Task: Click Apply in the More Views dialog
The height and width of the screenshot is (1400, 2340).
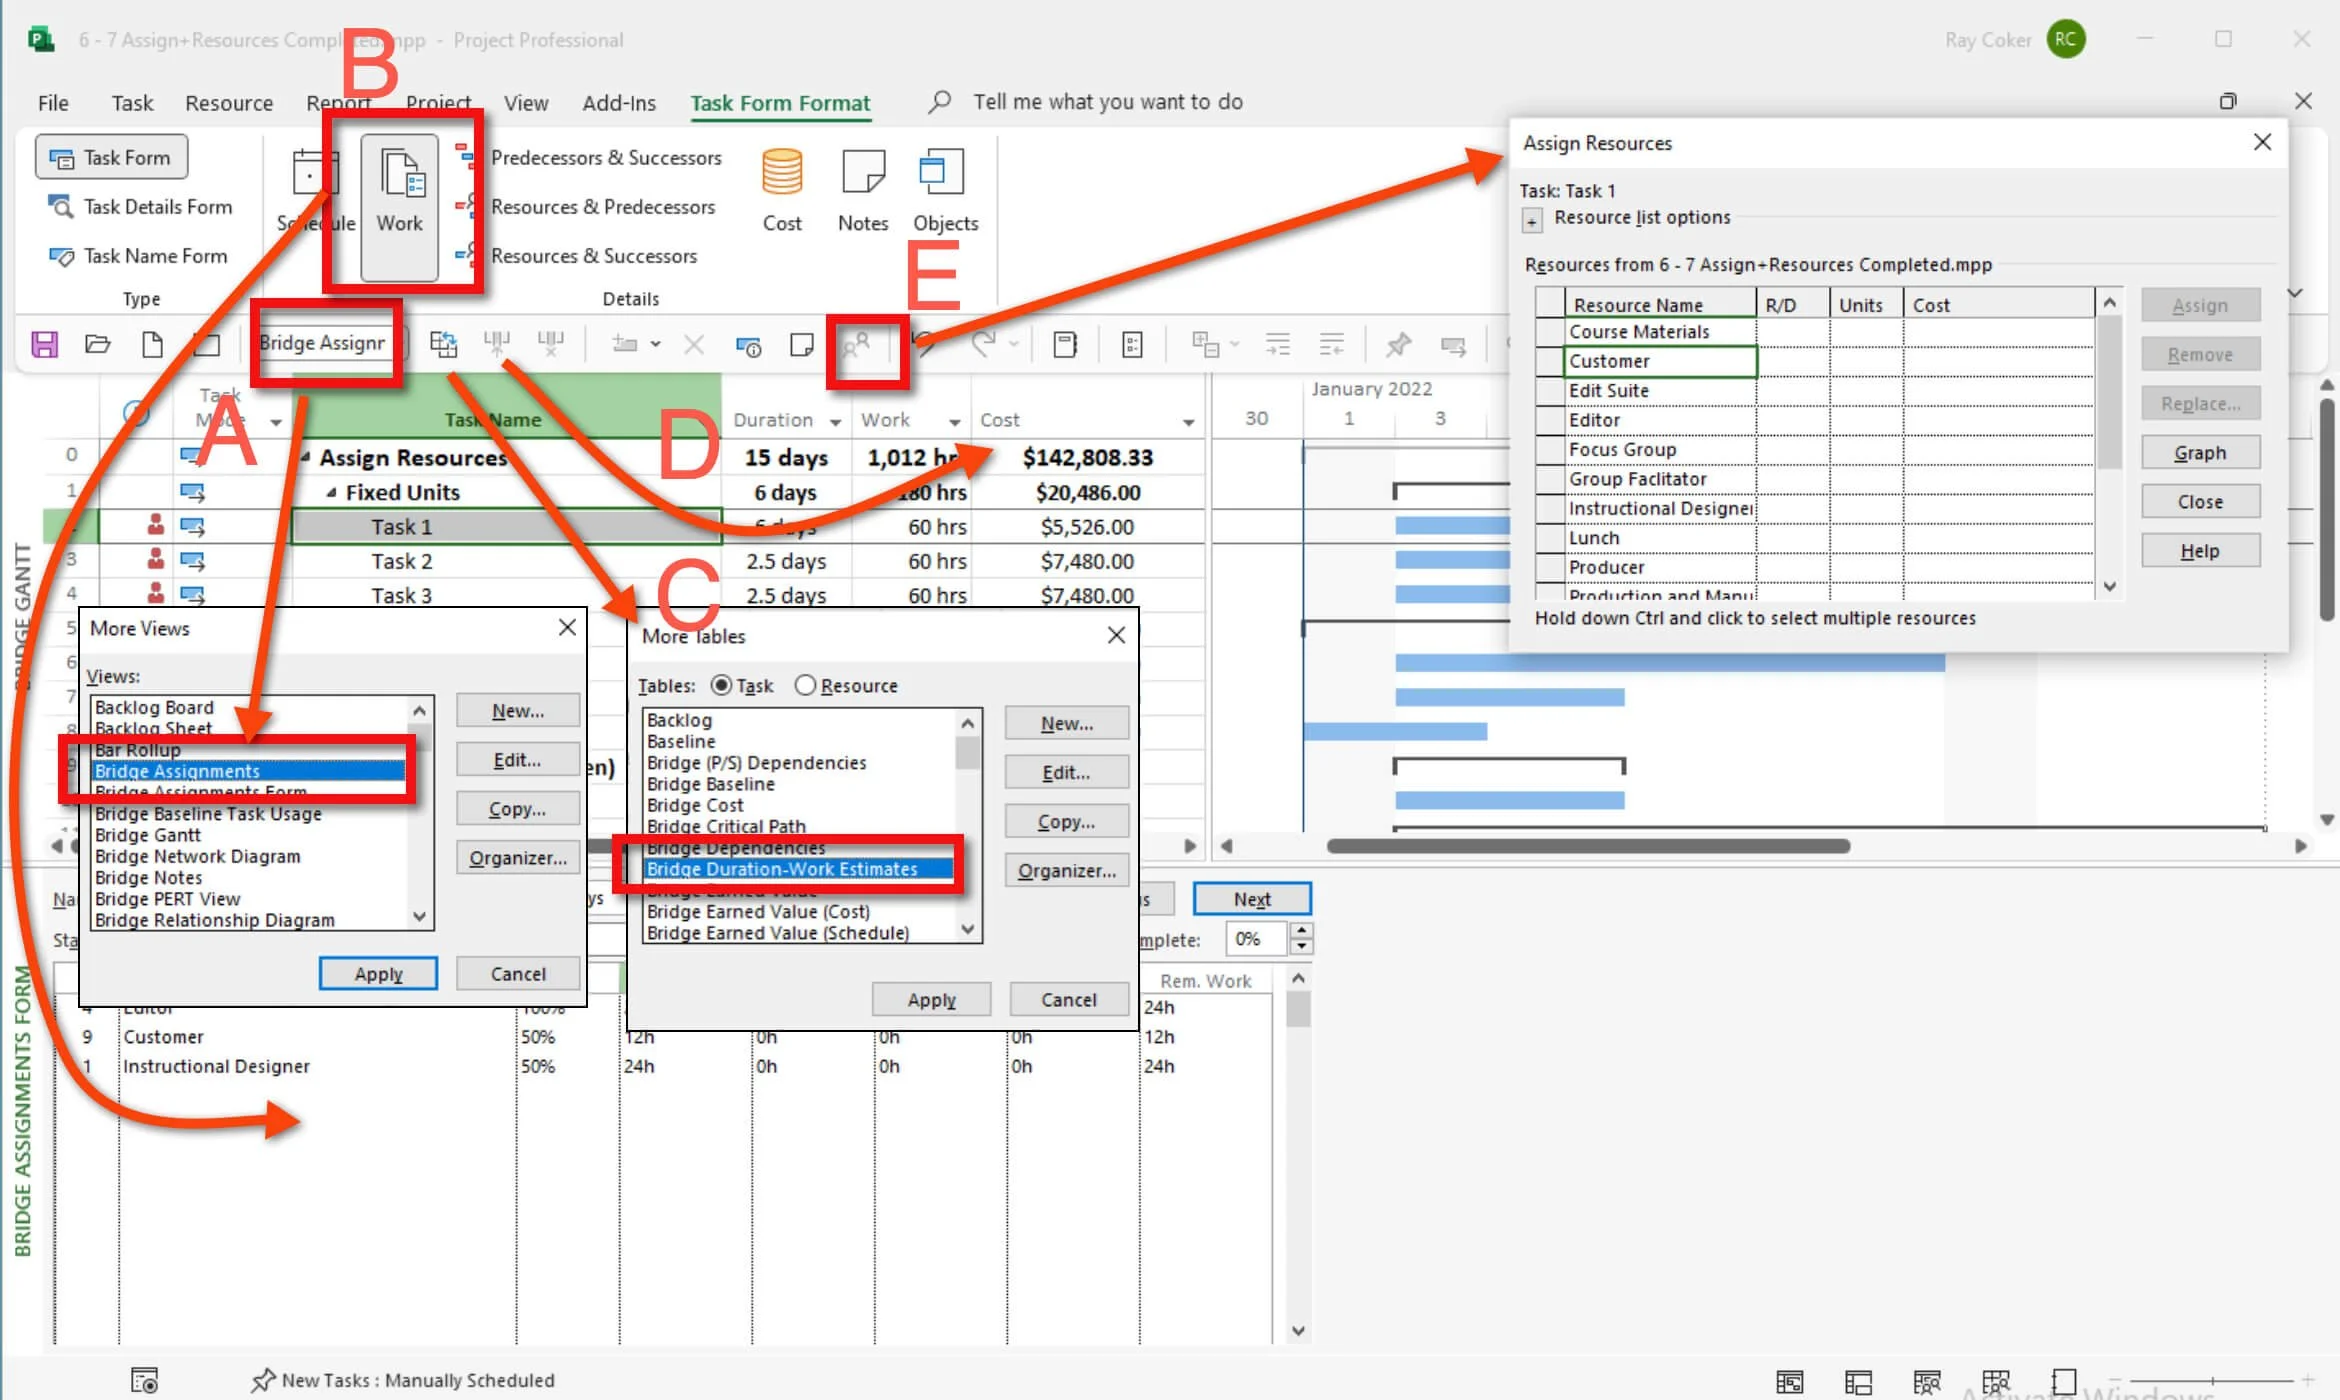Action: (378, 974)
